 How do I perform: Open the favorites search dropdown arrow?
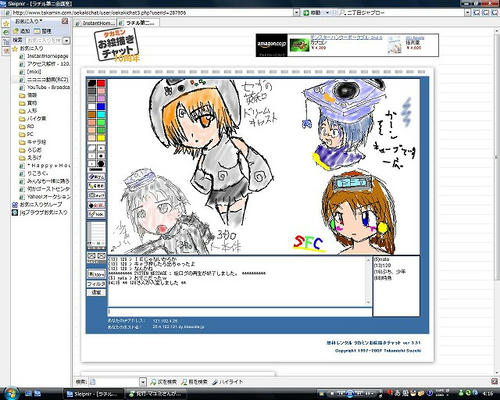coord(67,40)
